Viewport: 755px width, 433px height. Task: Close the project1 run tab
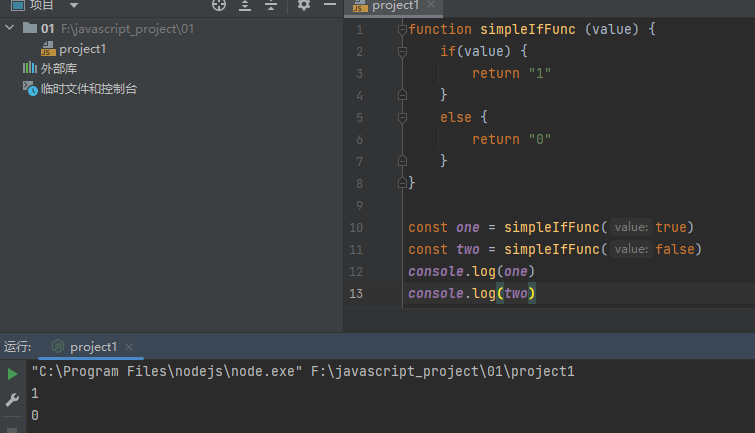pyautogui.click(x=129, y=347)
